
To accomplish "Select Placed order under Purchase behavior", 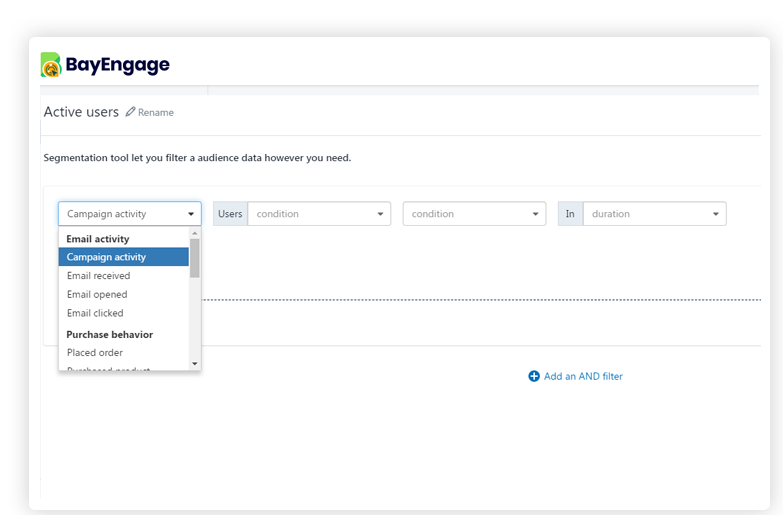I will [95, 353].
